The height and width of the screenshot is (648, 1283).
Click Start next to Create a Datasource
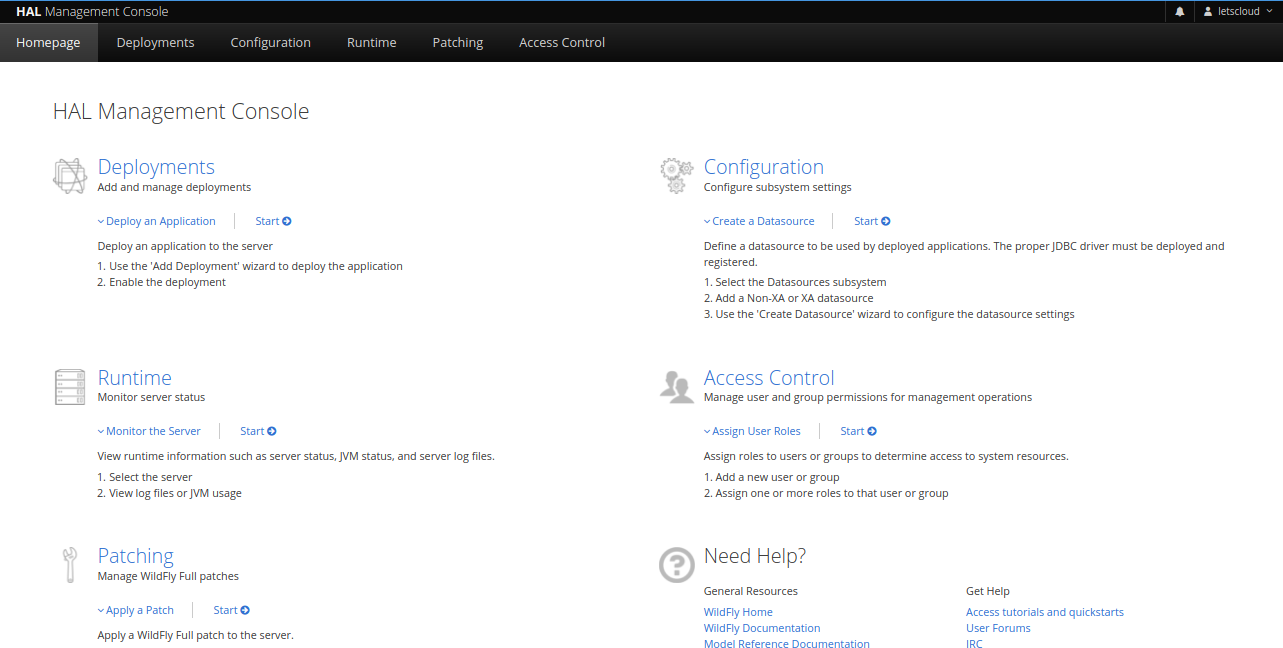pyautogui.click(x=872, y=221)
